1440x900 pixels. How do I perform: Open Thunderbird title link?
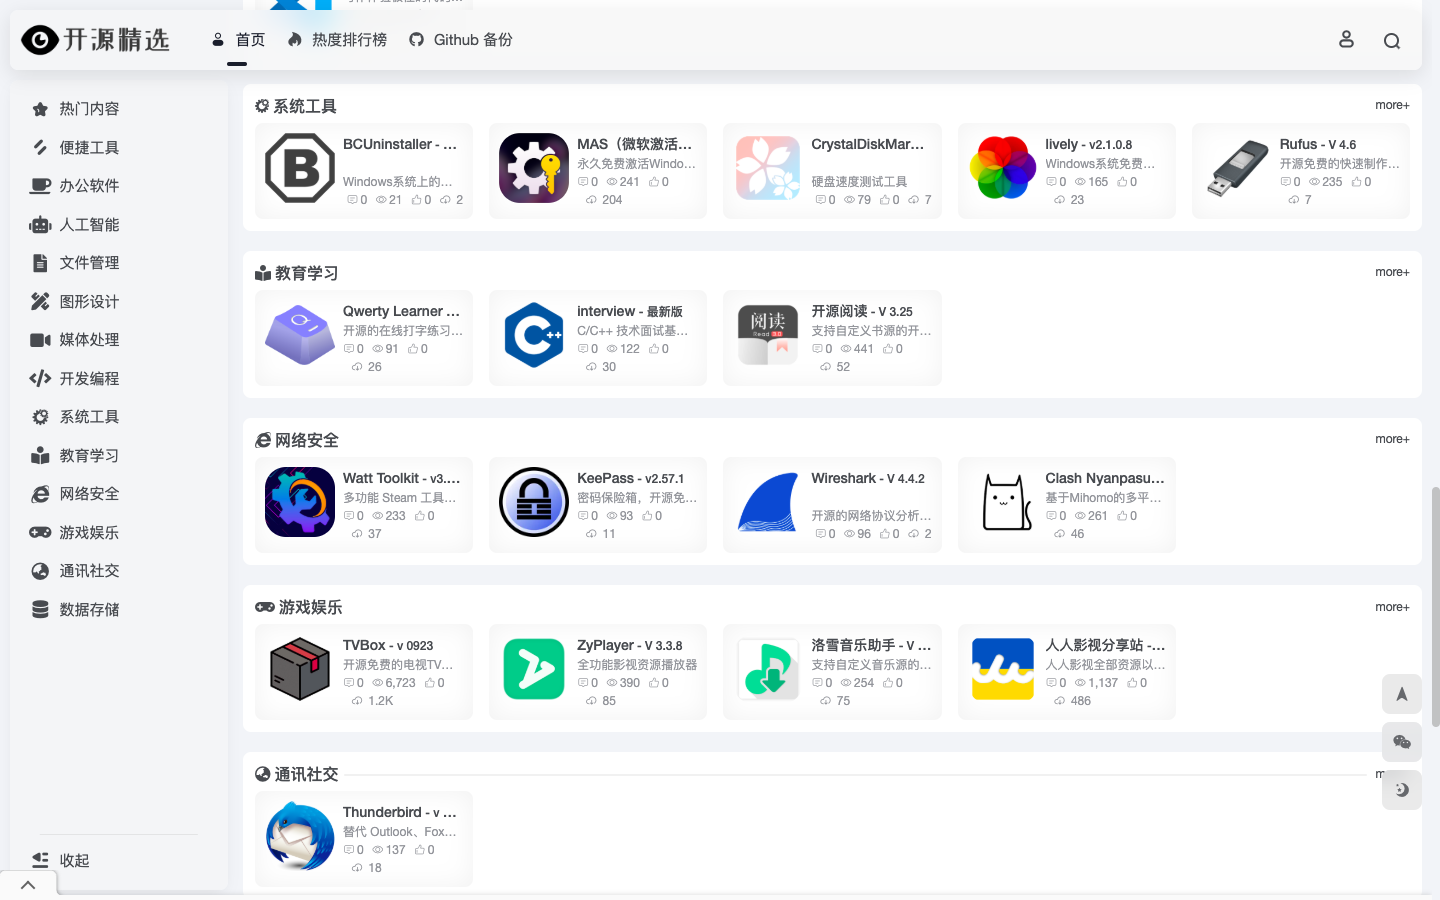point(400,812)
